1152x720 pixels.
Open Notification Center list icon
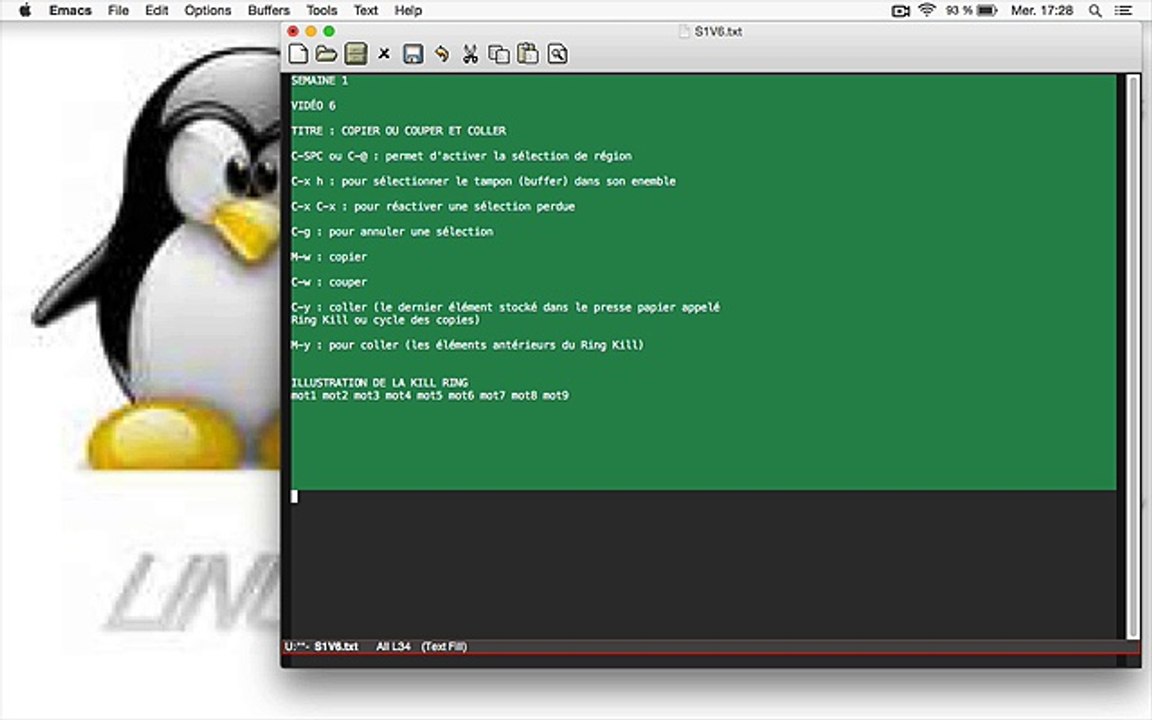click(1123, 10)
